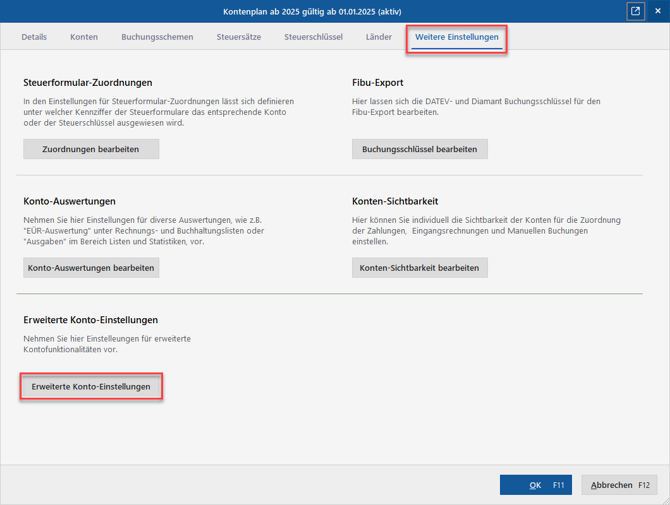The width and height of the screenshot is (670, 505).
Task: Show the Steuerschlüssel tab
Action: coord(313,37)
